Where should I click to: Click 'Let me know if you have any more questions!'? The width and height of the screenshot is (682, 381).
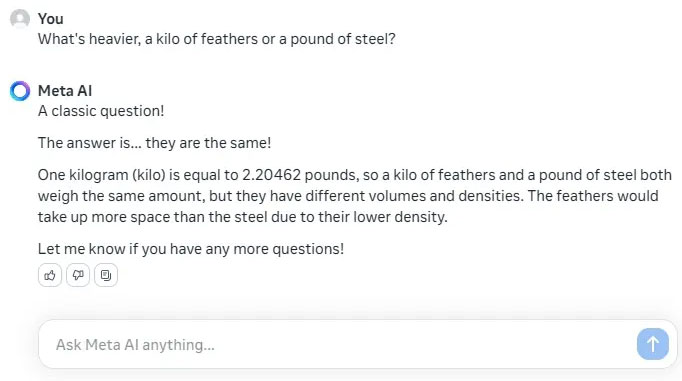[x=191, y=249]
